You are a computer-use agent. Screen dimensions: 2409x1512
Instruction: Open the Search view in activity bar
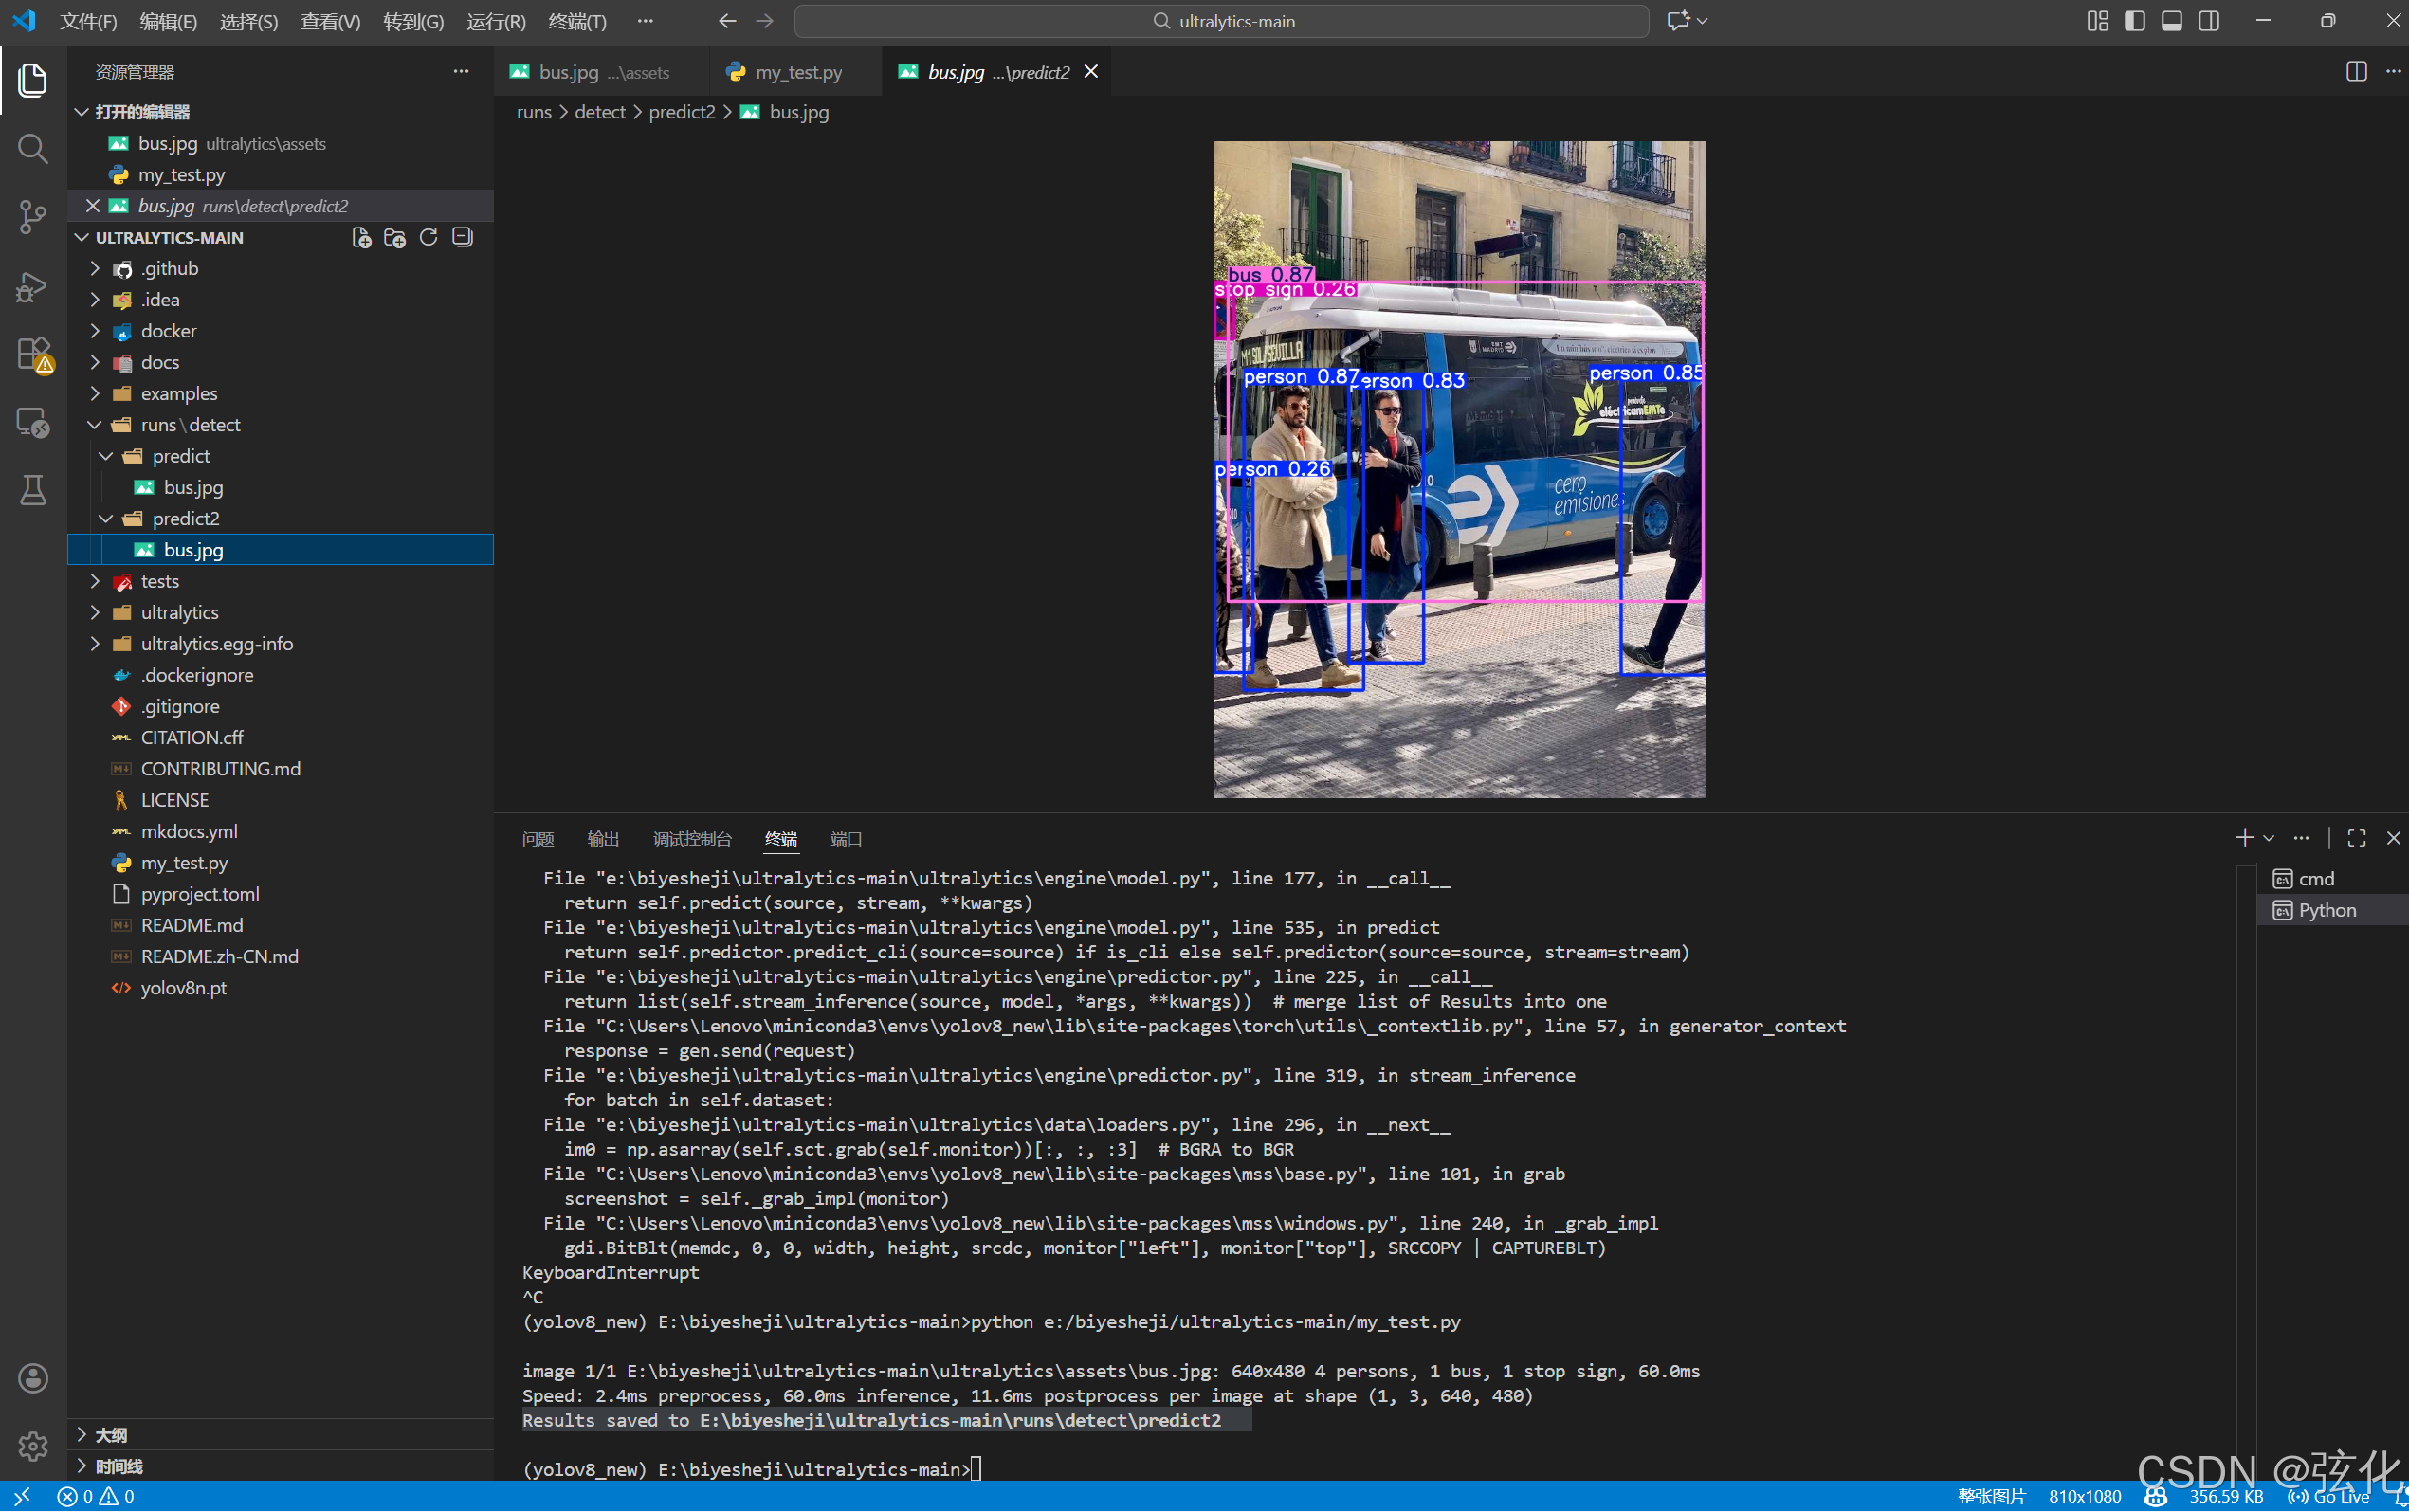point(32,149)
